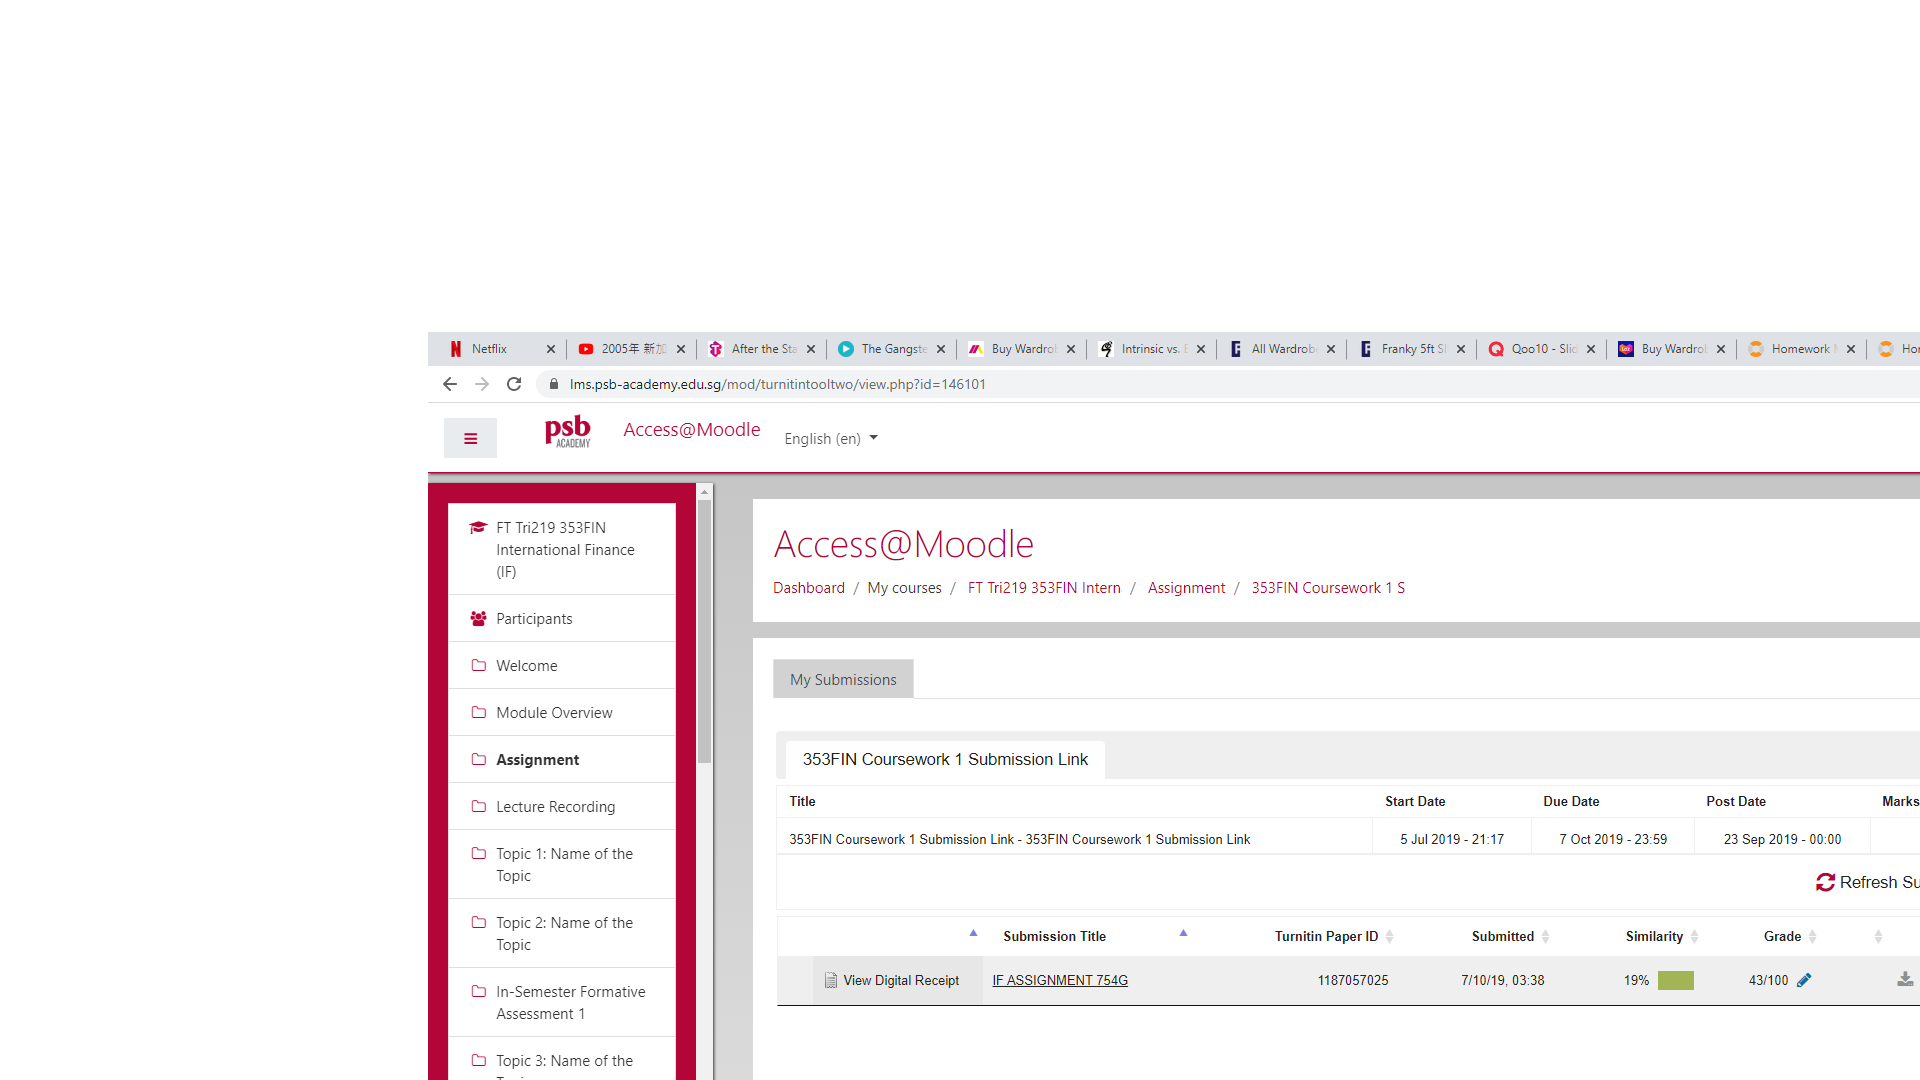Screen dimensions: 1920x1080
Task: Click the first column sort arrow before Submission Title
Action: [x=973, y=933]
